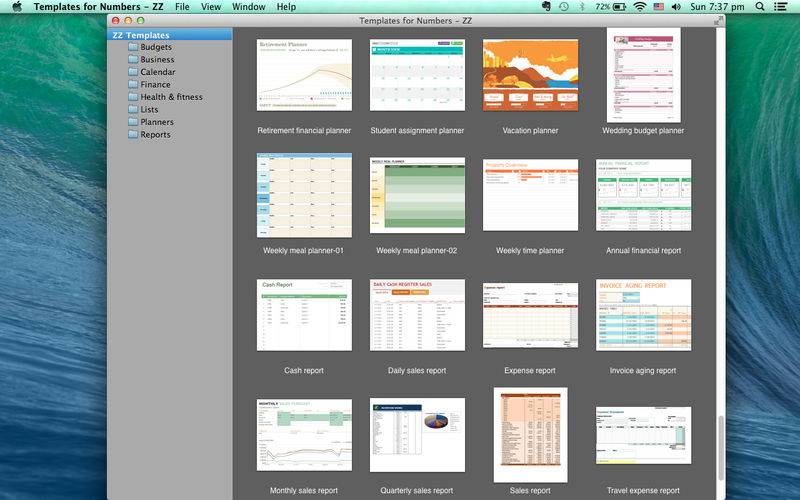This screenshot has height=500, width=800.
Task: Click the menu bar clock Sun 7:37 pm
Action: 717,7
